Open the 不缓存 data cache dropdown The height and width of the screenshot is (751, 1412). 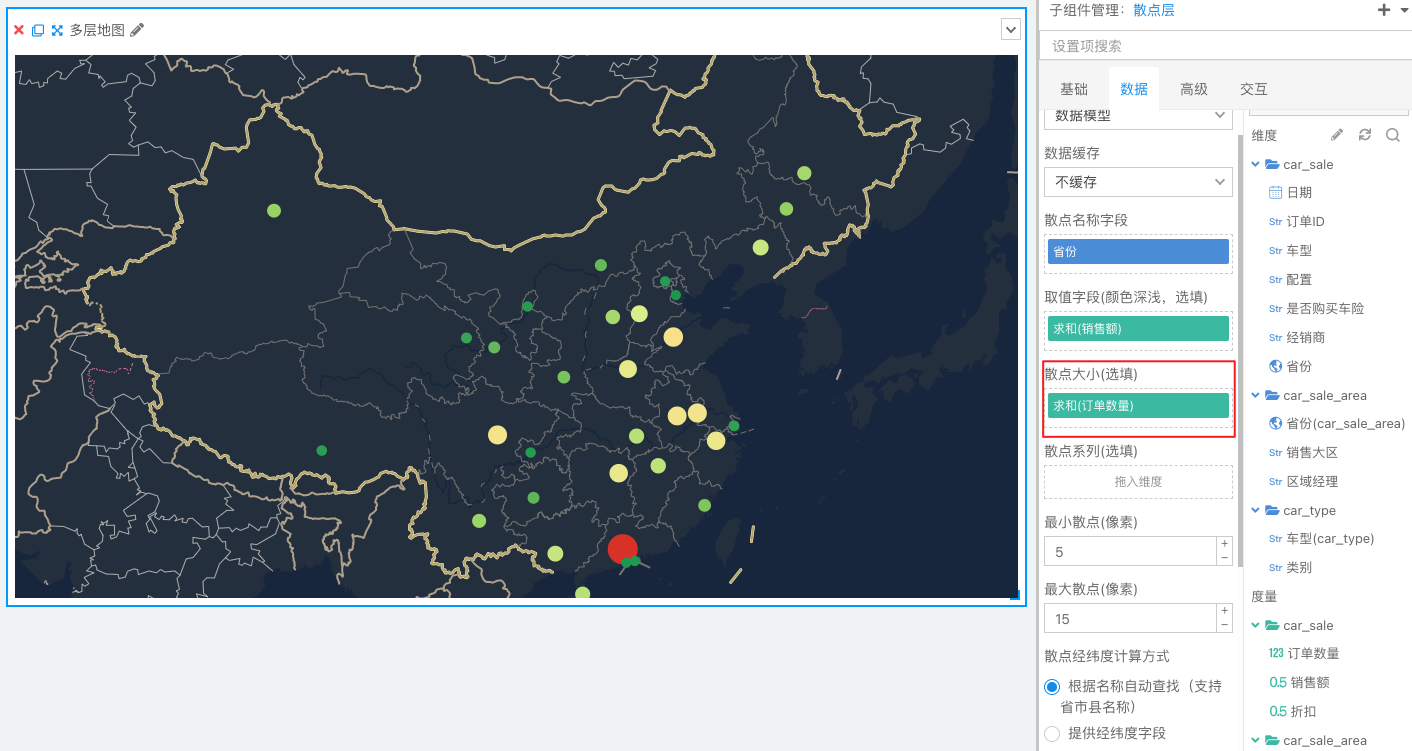point(1138,182)
